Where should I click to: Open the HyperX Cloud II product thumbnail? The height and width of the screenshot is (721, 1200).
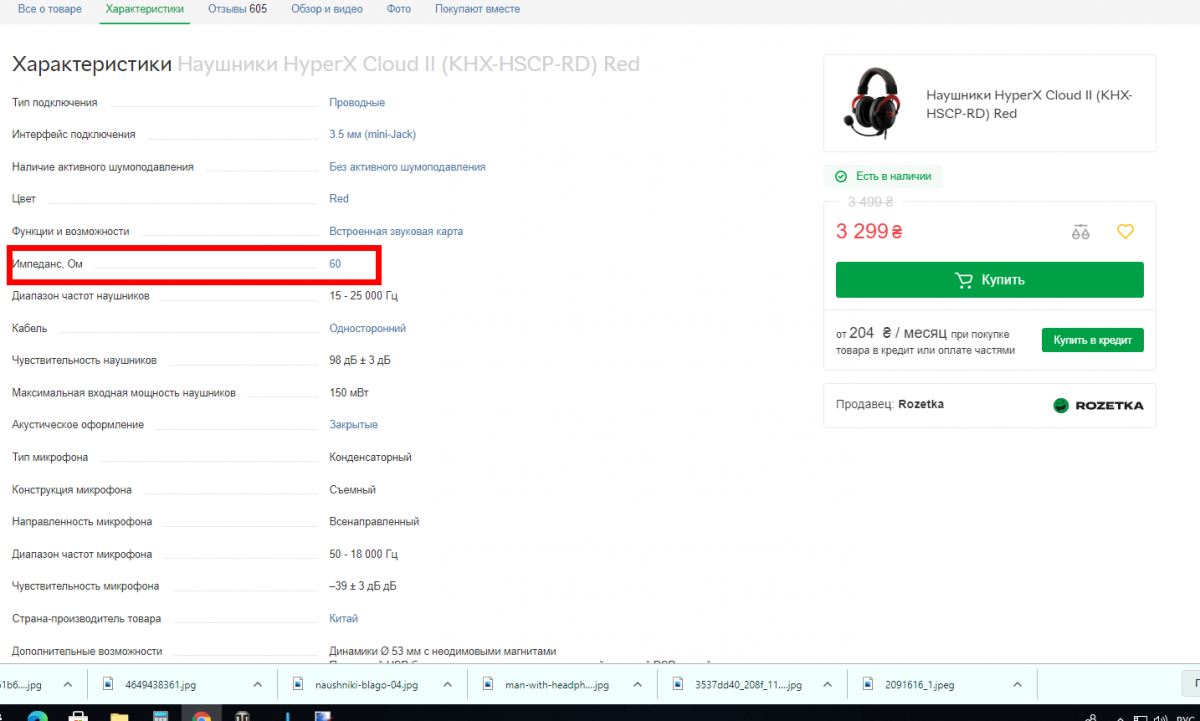[x=870, y=102]
